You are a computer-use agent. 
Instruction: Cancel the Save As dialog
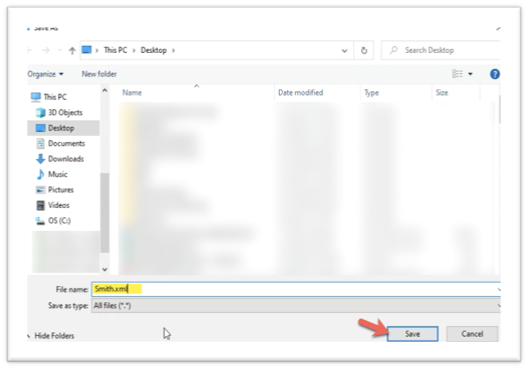tap(472, 334)
